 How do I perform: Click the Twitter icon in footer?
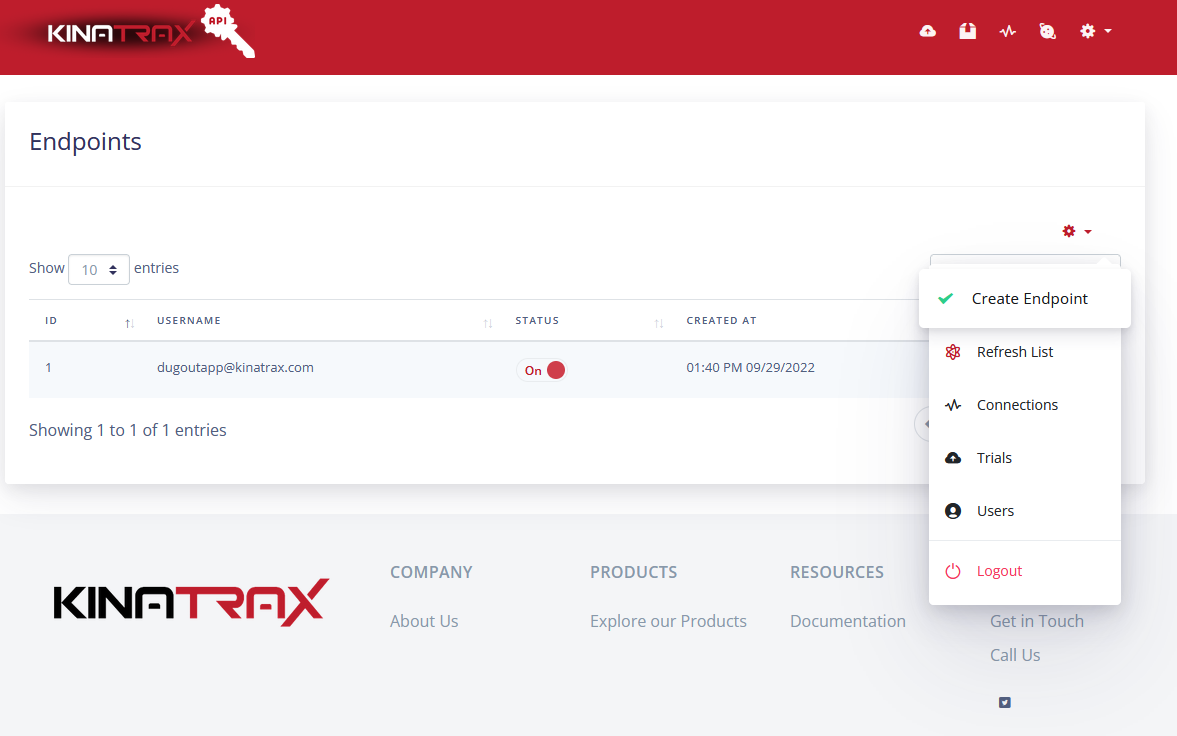[x=1004, y=702]
